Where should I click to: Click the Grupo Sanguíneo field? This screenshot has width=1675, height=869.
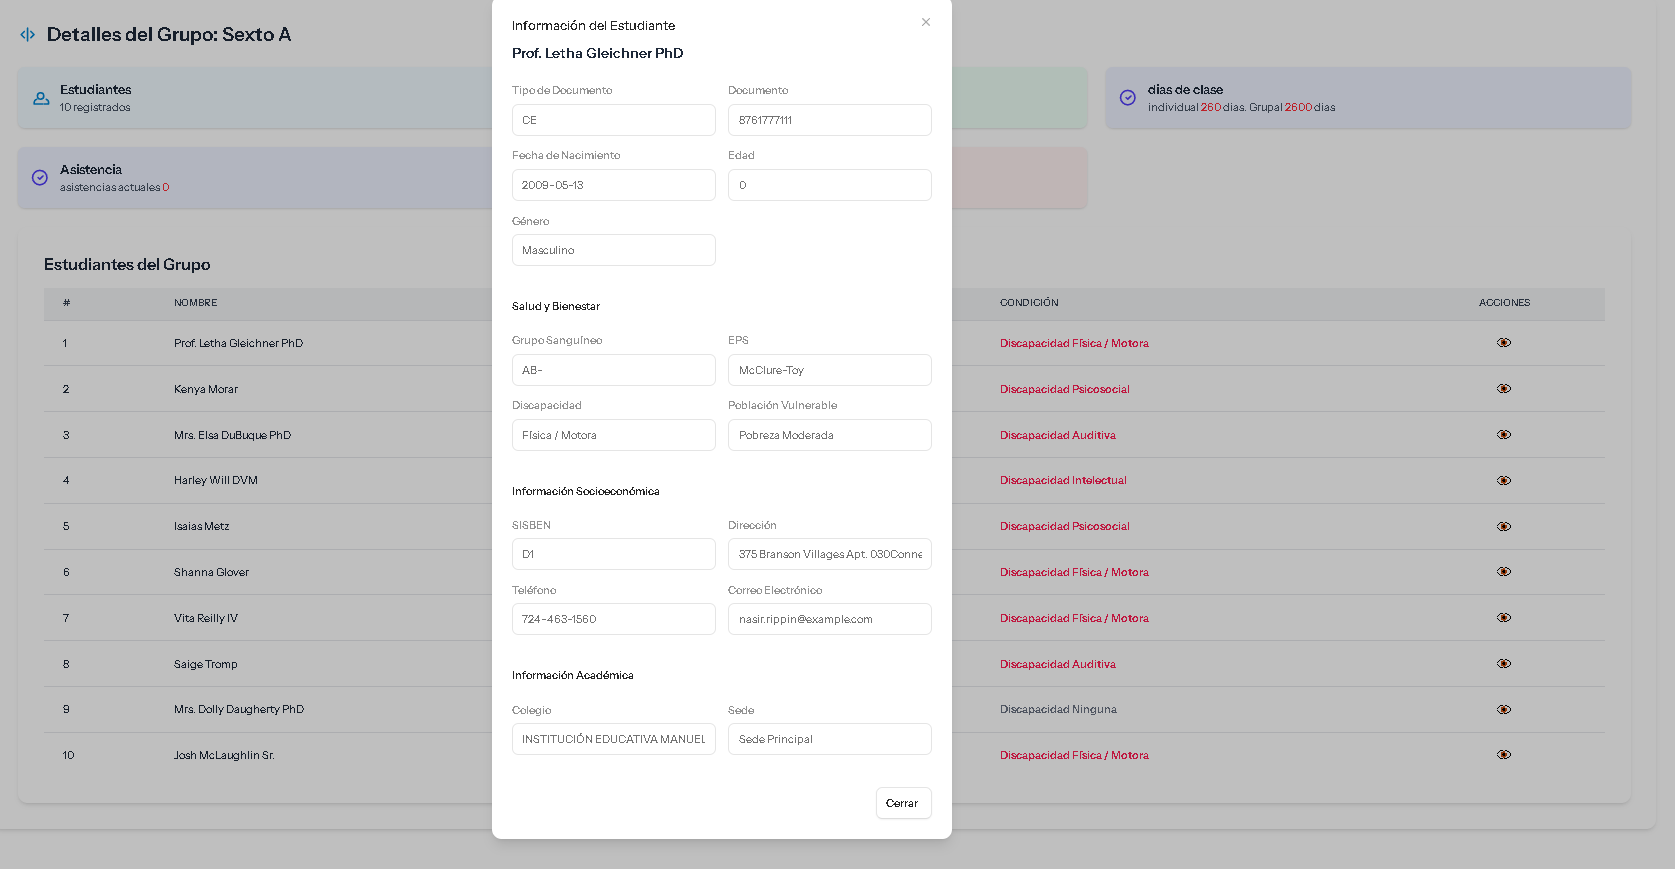pyautogui.click(x=613, y=370)
